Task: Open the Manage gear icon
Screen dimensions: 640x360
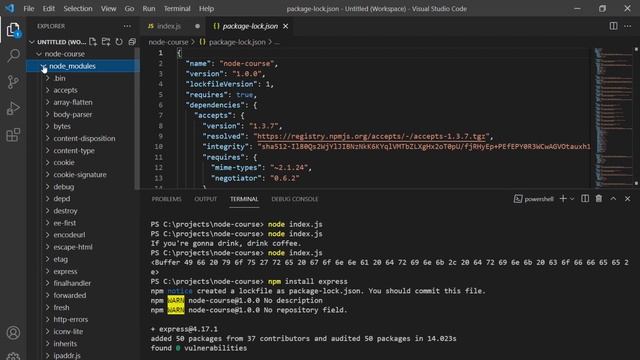Action: pyautogui.click(x=13, y=356)
